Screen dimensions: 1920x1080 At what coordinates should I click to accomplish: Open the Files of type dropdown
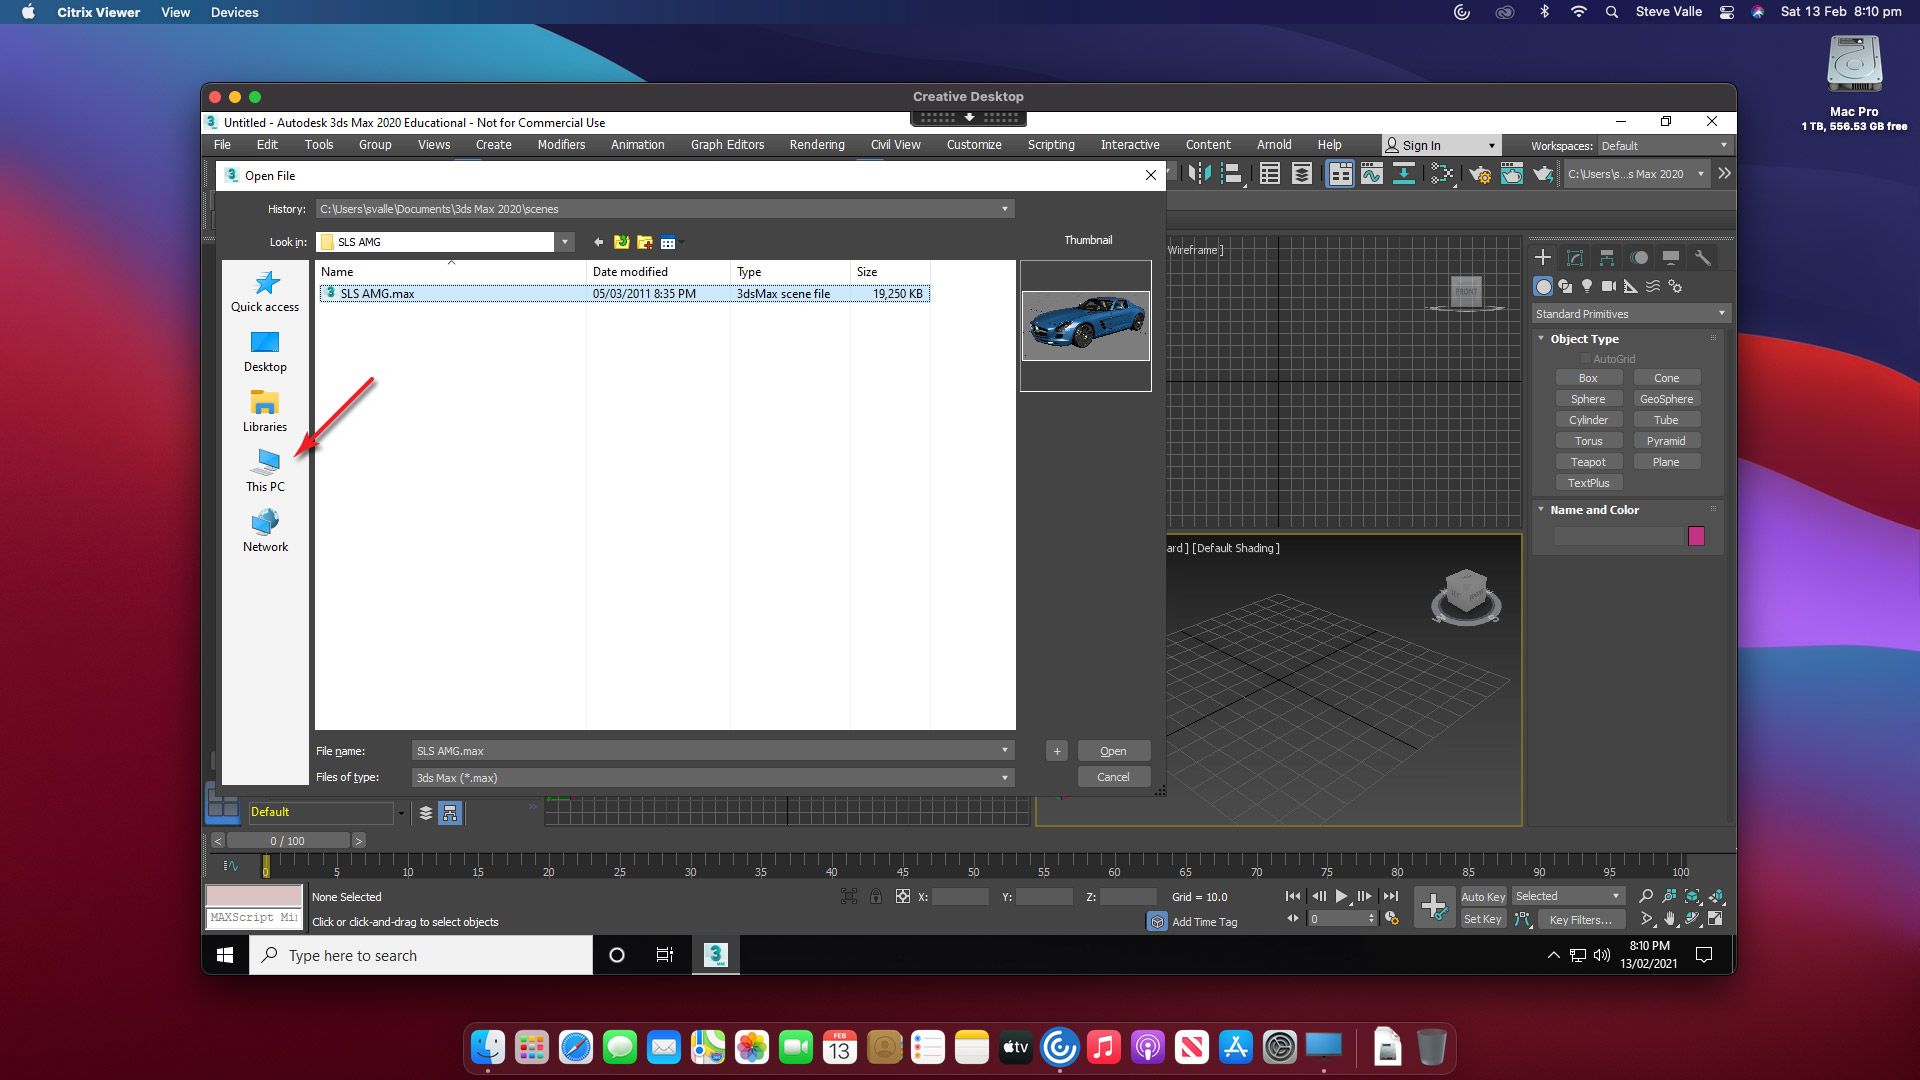pos(1004,778)
